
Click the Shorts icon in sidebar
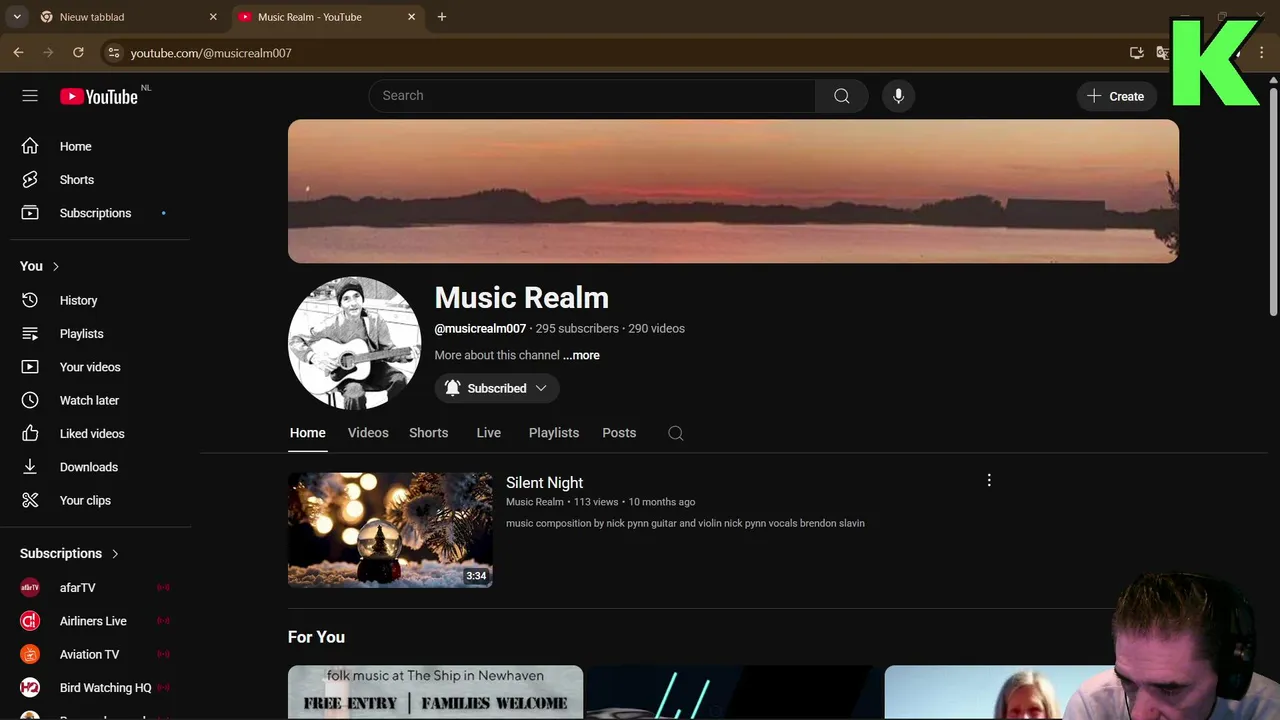coord(30,180)
